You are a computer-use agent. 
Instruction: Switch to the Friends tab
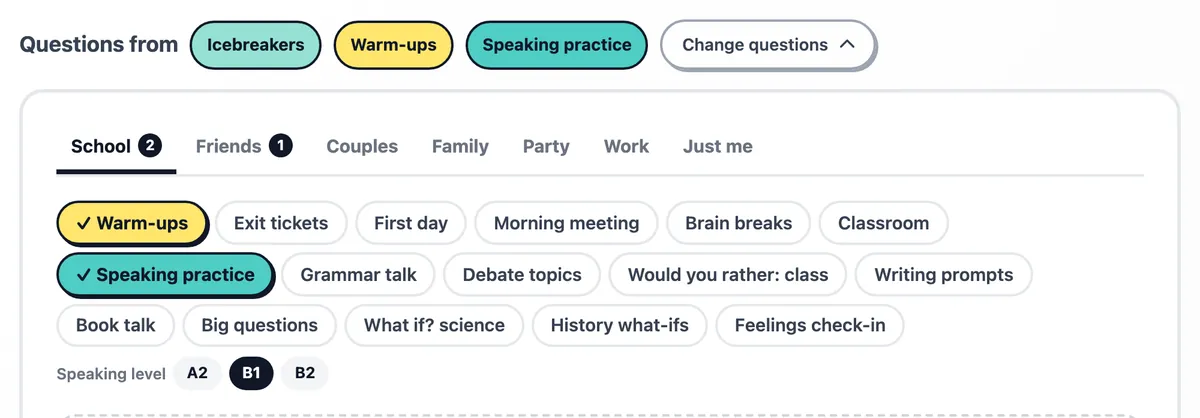click(243, 146)
